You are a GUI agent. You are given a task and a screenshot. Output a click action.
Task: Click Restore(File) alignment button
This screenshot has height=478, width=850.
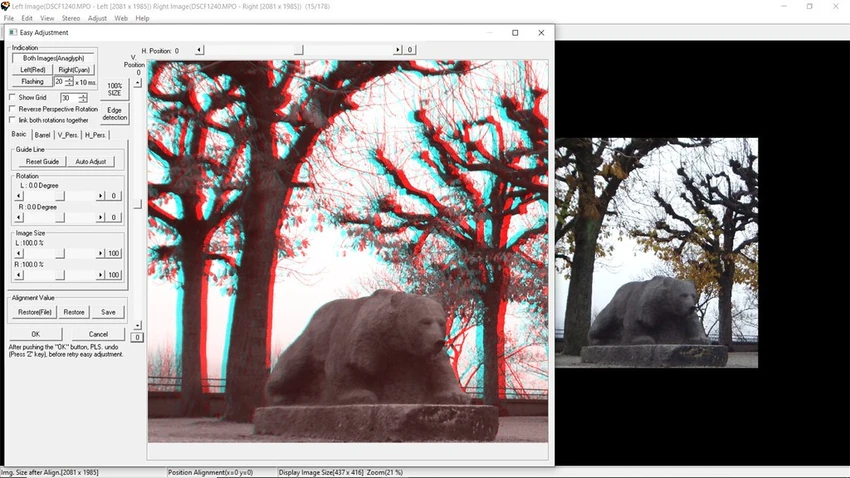[x=35, y=312]
